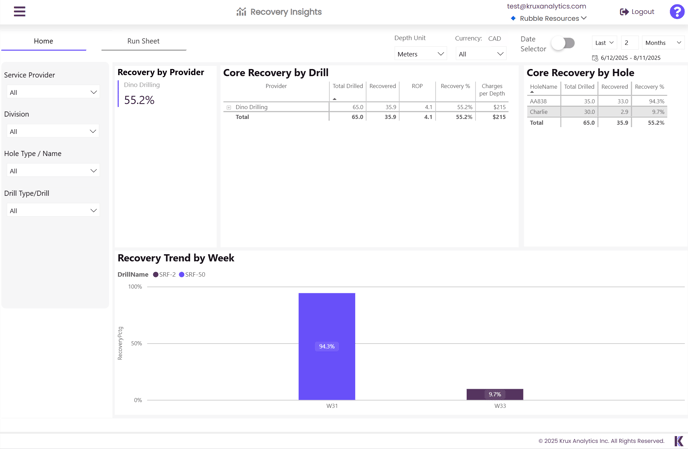Open the Months unit dropdown
The image size is (688, 449).
point(663,43)
